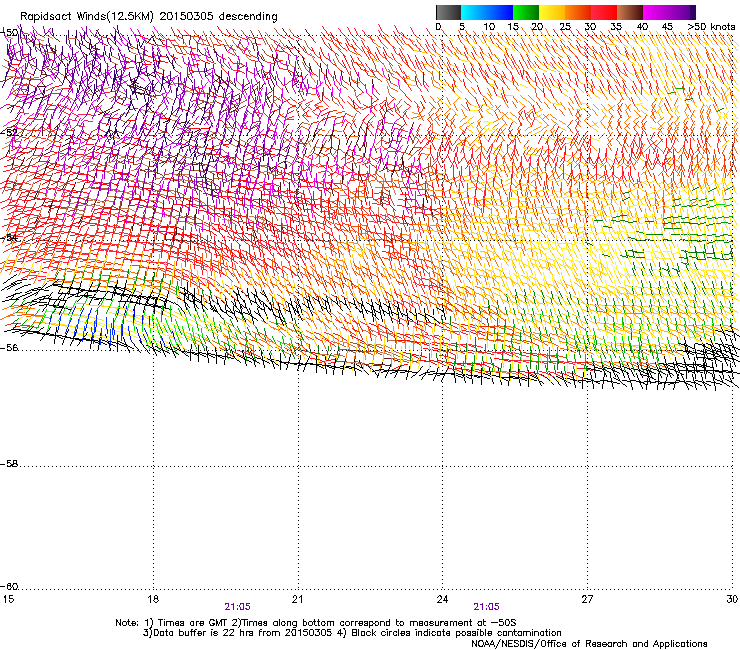The height and width of the screenshot is (650, 740).
Task: Click the -54 latitude axis label
Action: point(9,237)
